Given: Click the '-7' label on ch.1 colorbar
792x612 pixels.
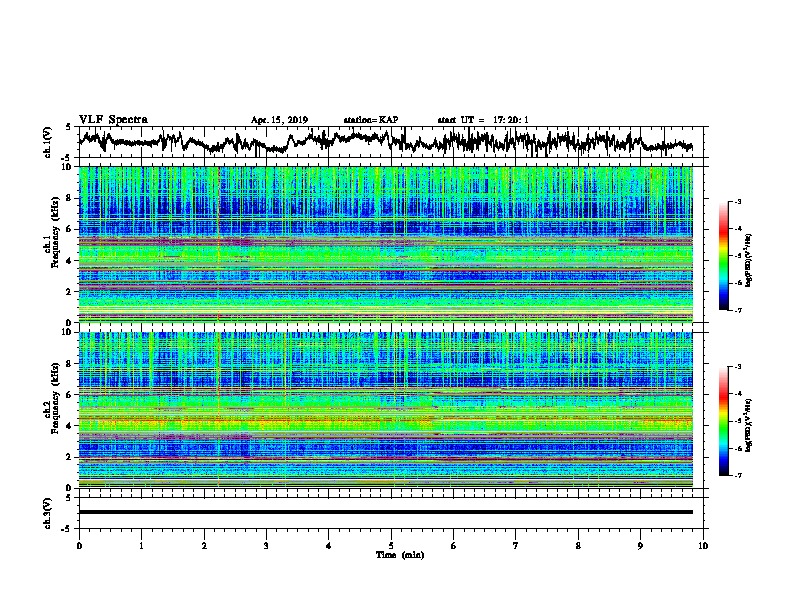Looking at the screenshot, I should (x=737, y=310).
